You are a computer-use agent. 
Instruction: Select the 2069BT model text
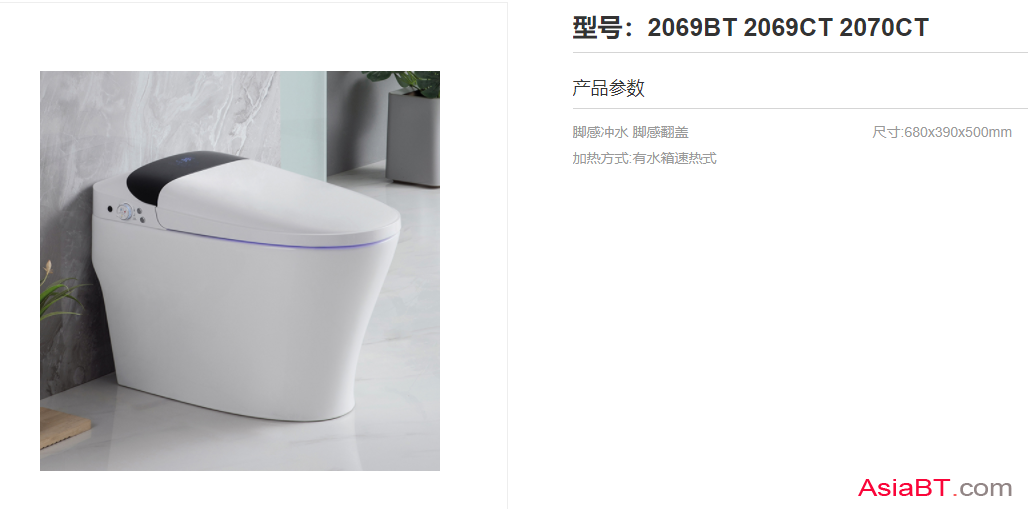(692, 28)
